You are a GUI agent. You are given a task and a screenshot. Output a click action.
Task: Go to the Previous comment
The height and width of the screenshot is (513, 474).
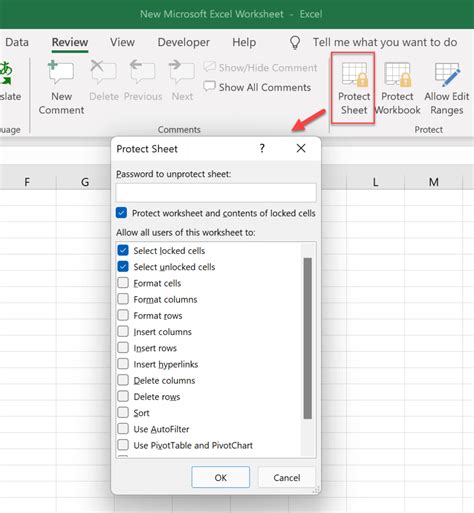click(x=143, y=81)
